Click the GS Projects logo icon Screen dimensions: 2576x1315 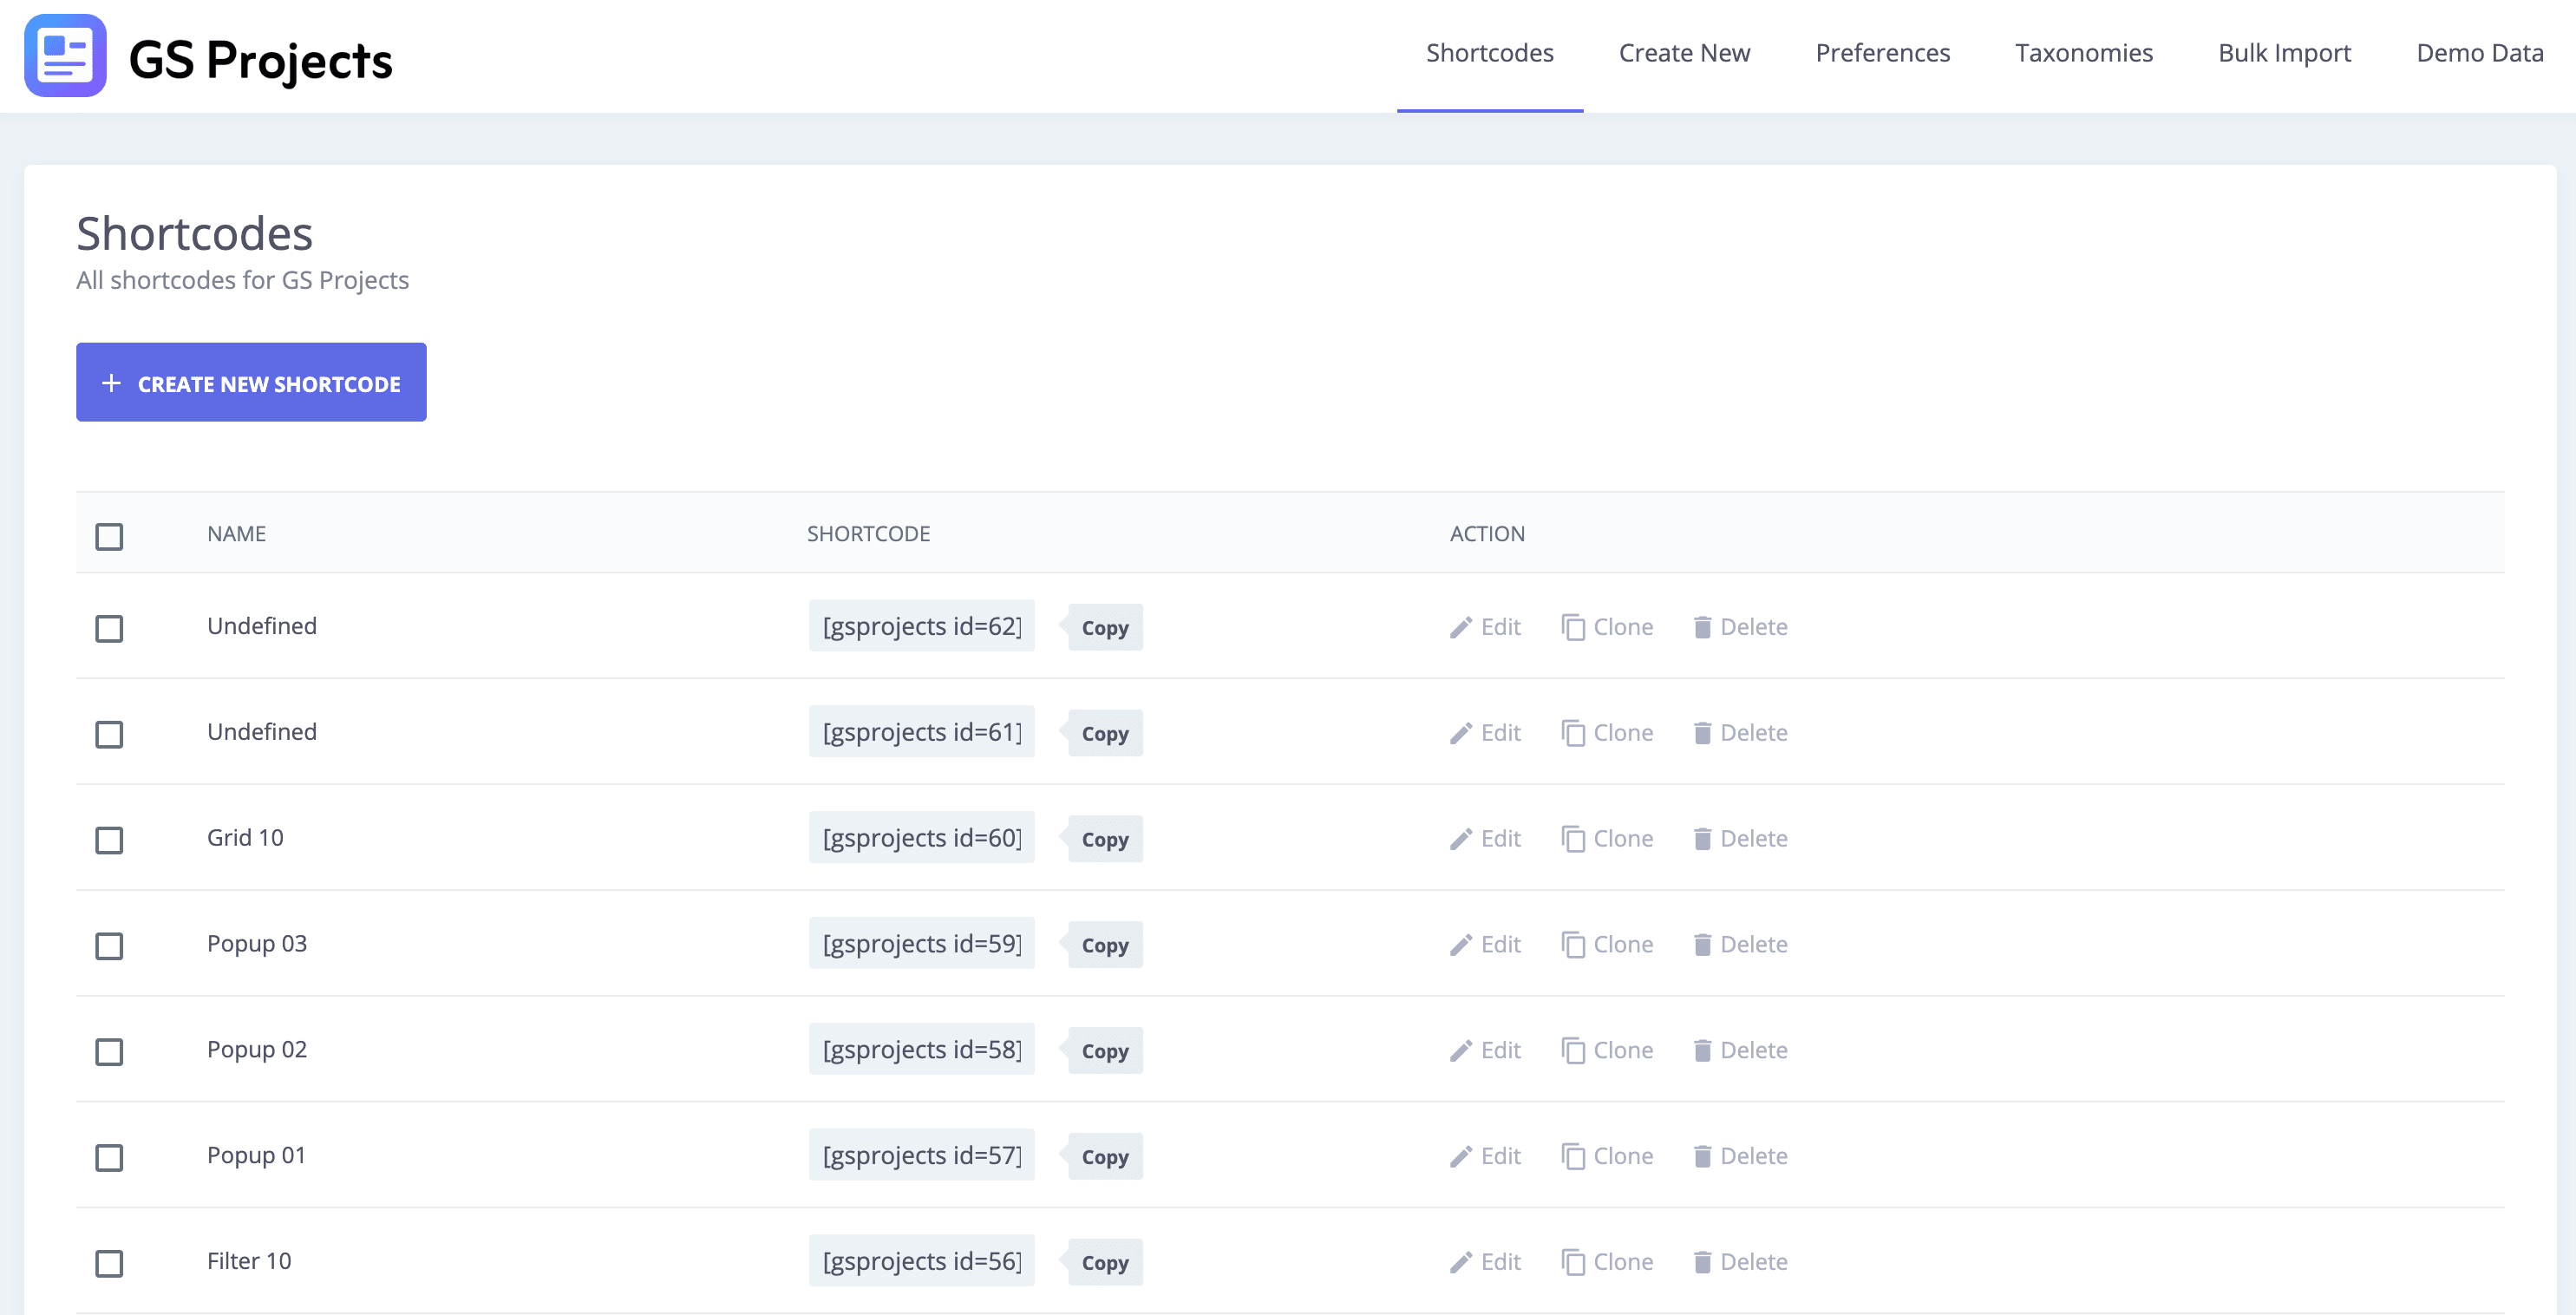point(65,56)
